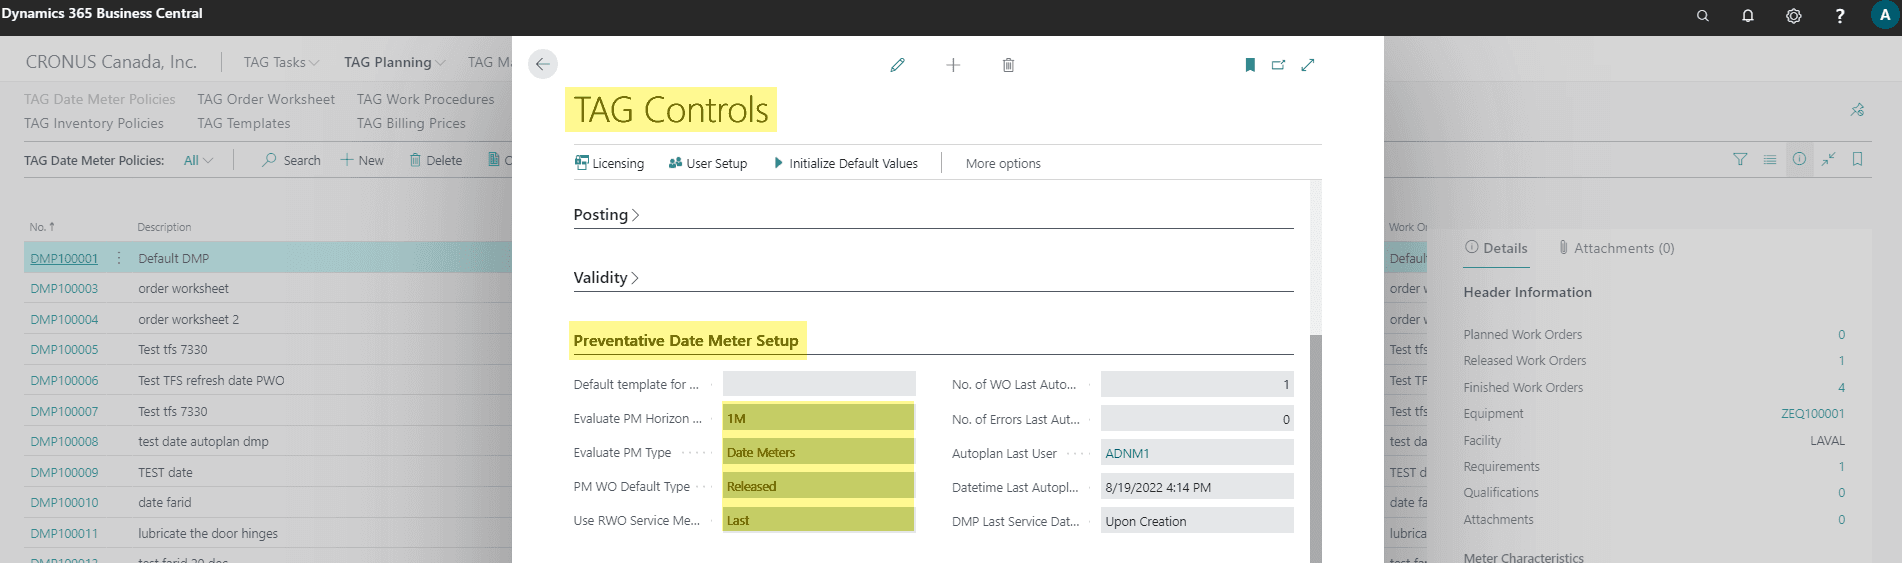Expand the Posting section
This screenshot has width=1902, height=563.
click(606, 215)
